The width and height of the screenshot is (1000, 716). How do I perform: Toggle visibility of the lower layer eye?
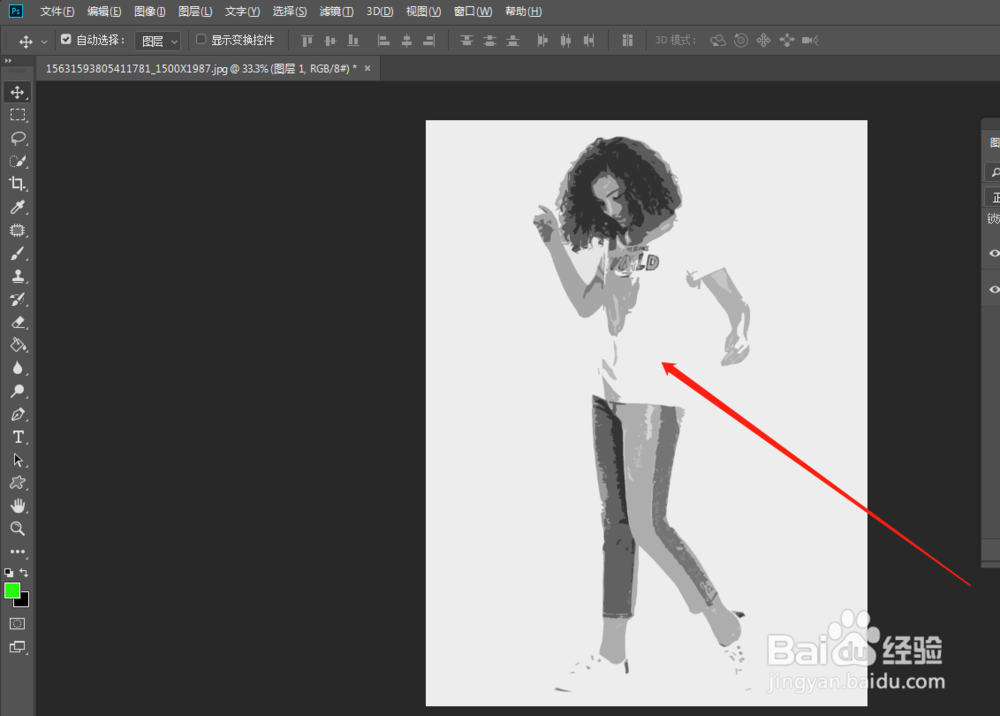(994, 289)
